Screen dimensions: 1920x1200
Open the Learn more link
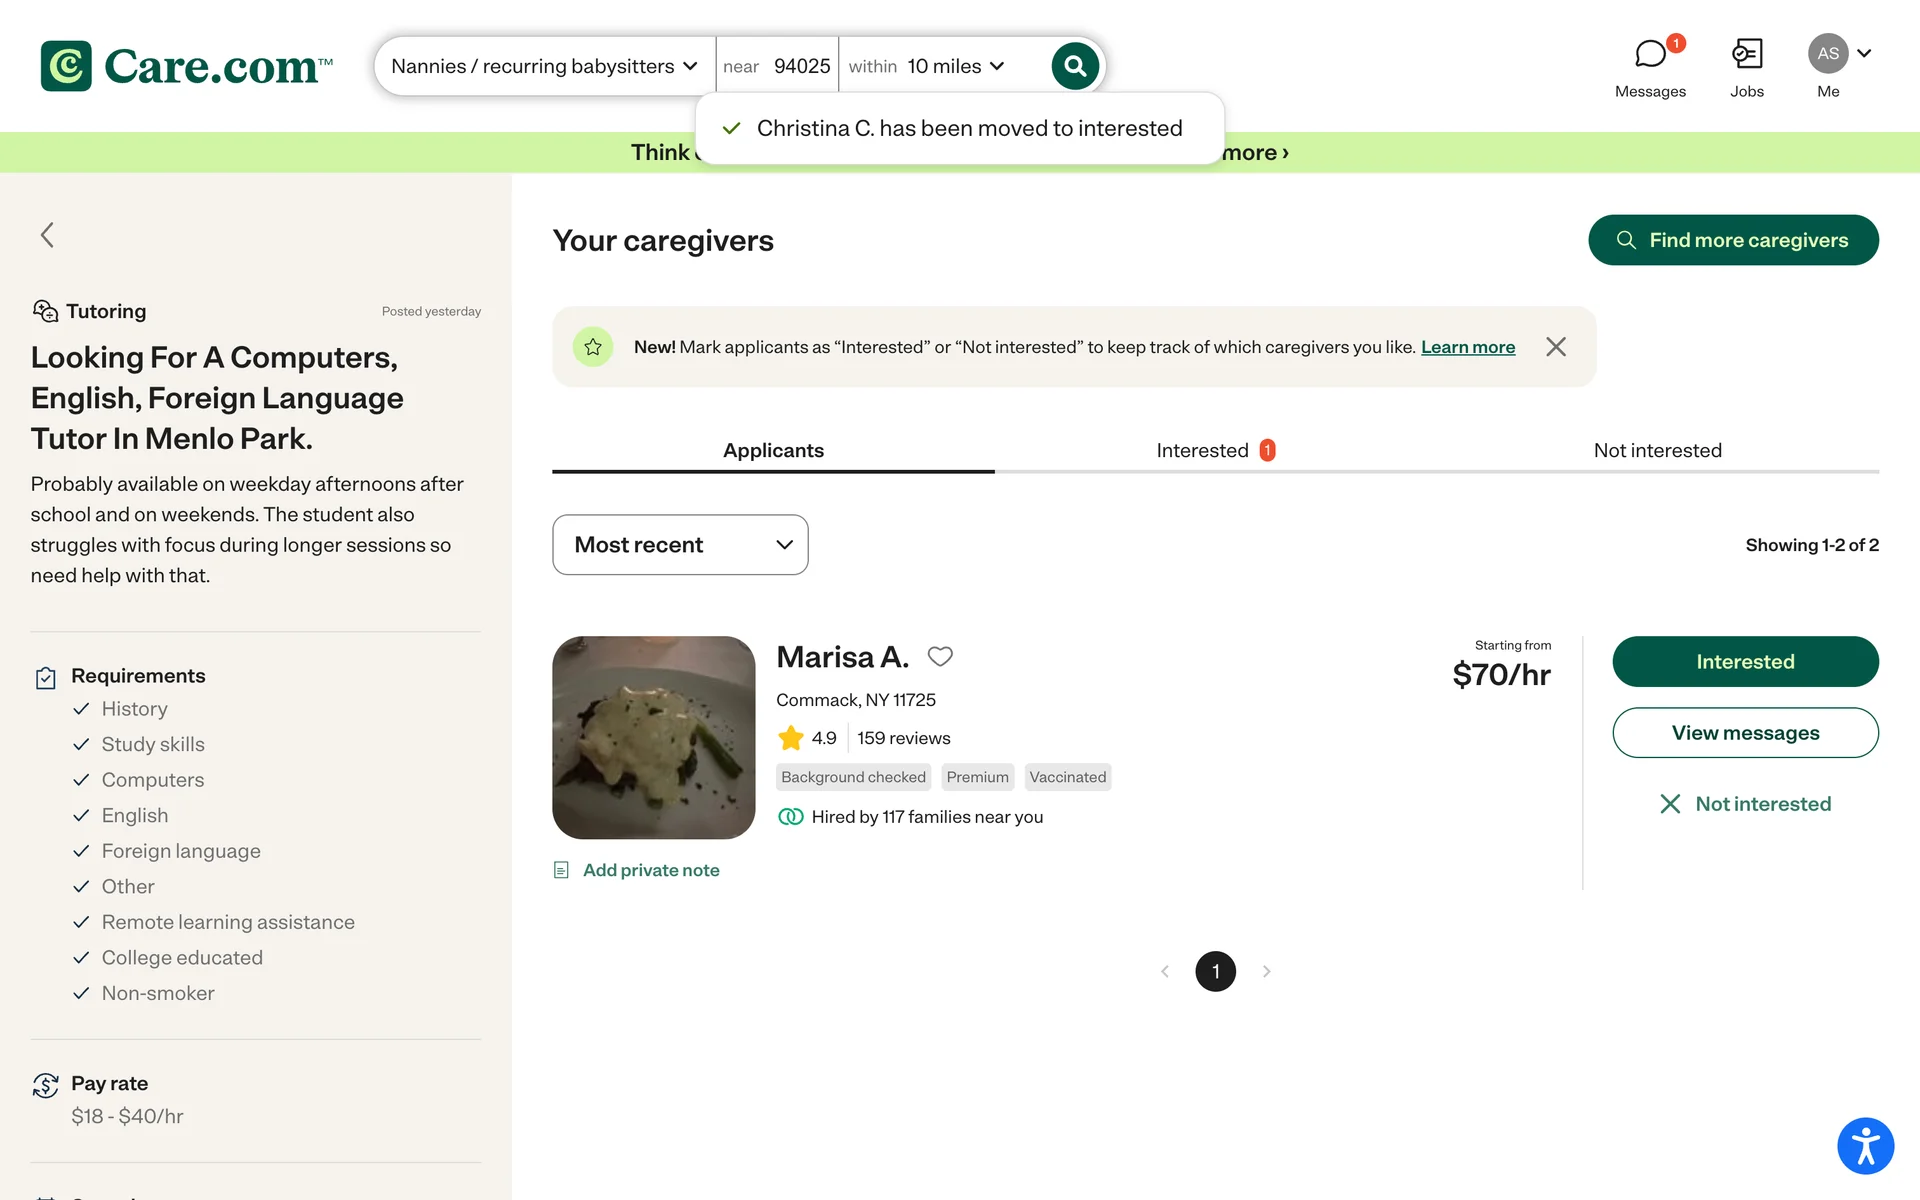point(1467,347)
